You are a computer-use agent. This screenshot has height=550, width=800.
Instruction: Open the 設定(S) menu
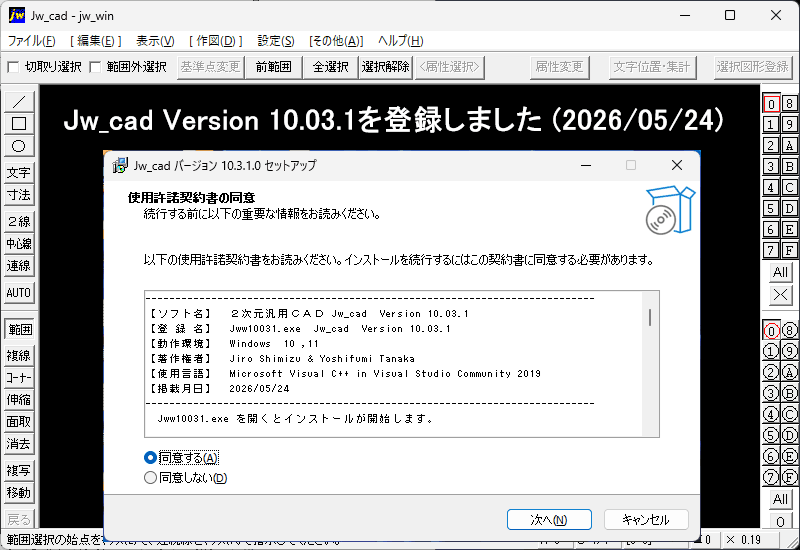276,41
